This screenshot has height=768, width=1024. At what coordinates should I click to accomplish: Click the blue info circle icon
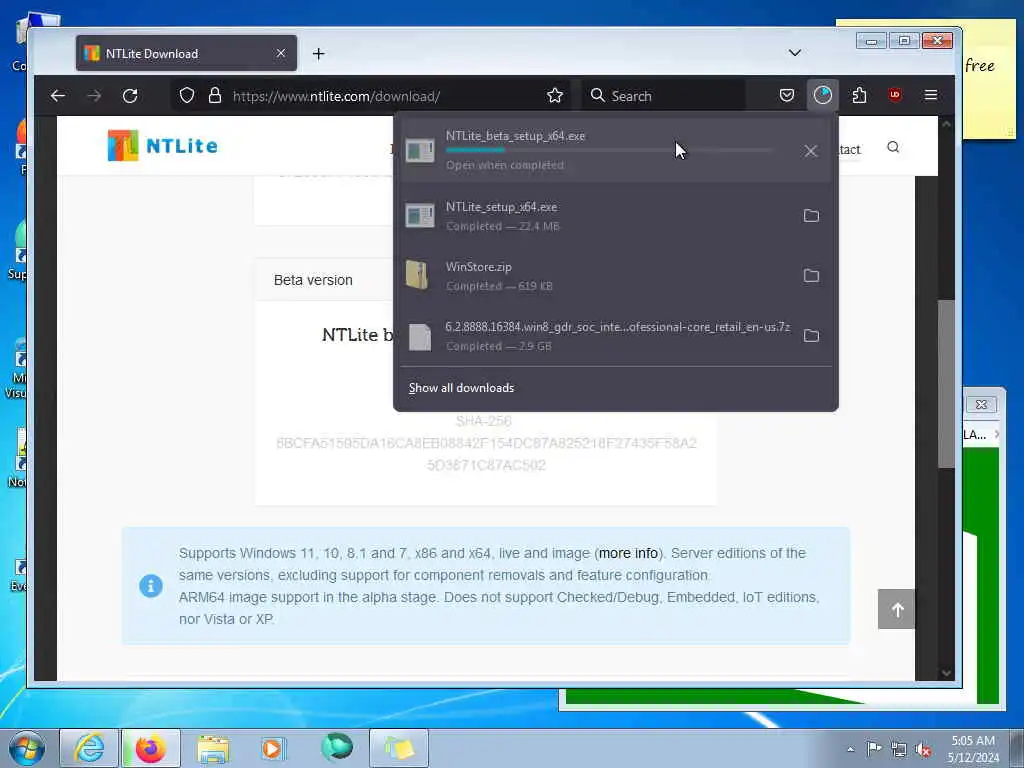tap(151, 585)
